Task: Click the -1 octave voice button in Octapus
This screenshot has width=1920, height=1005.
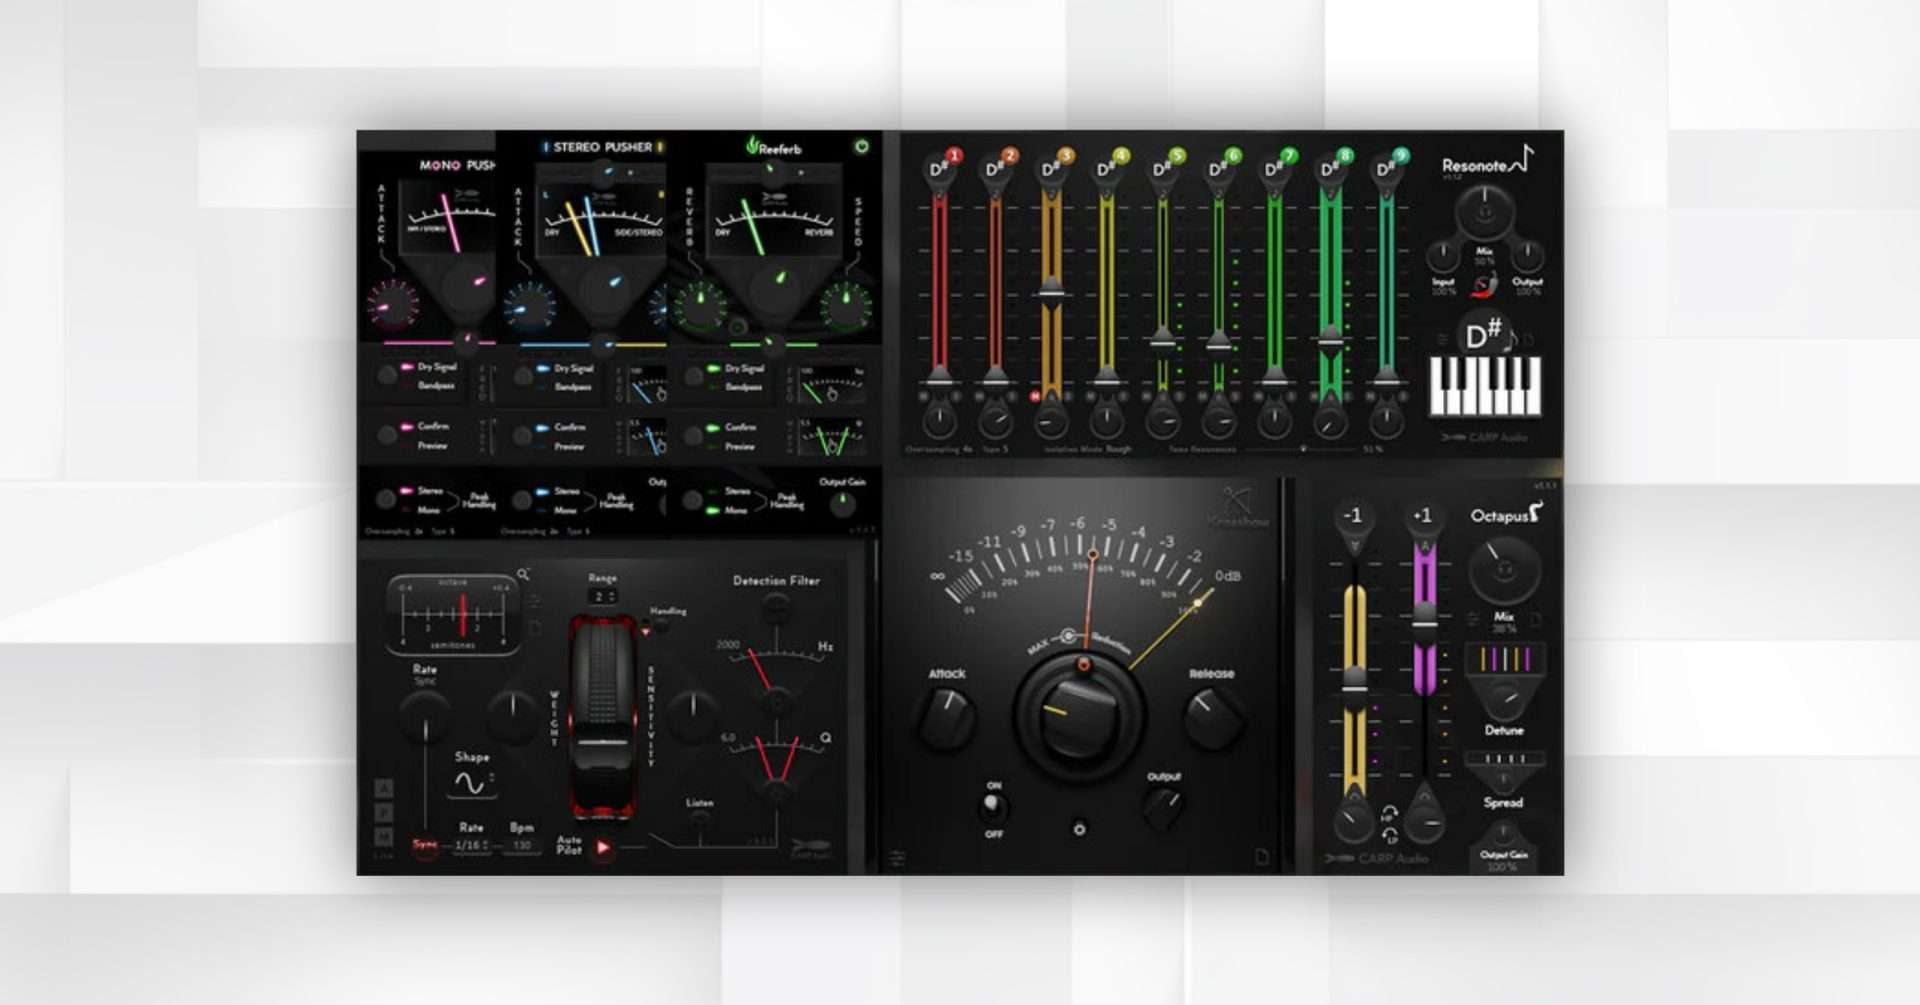Action: coord(1353,516)
